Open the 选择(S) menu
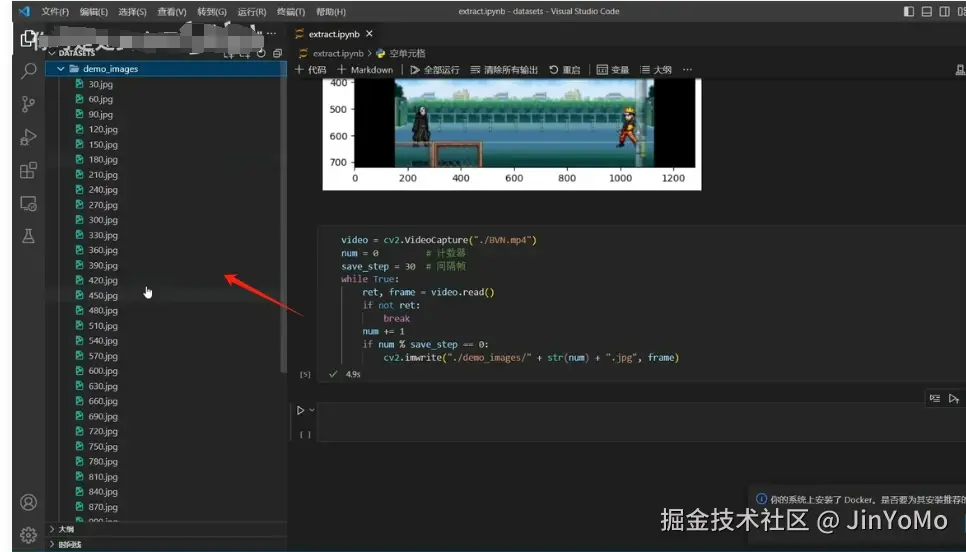 [x=132, y=12]
